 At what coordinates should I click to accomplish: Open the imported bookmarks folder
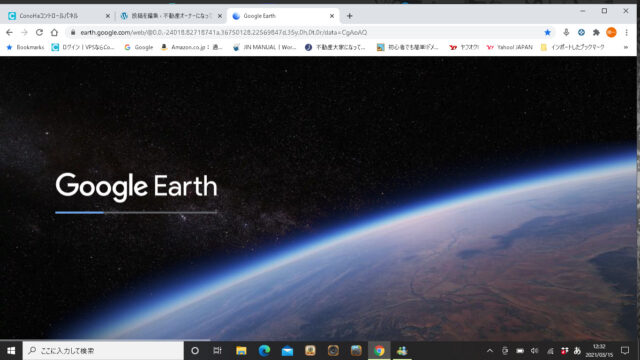[572, 47]
